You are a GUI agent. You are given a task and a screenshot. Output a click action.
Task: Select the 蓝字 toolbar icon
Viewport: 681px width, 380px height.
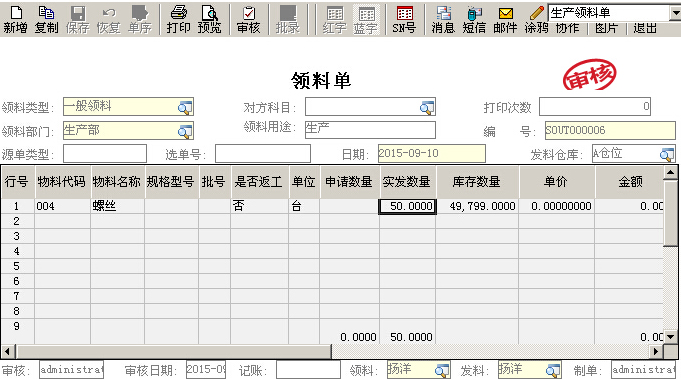(366, 20)
